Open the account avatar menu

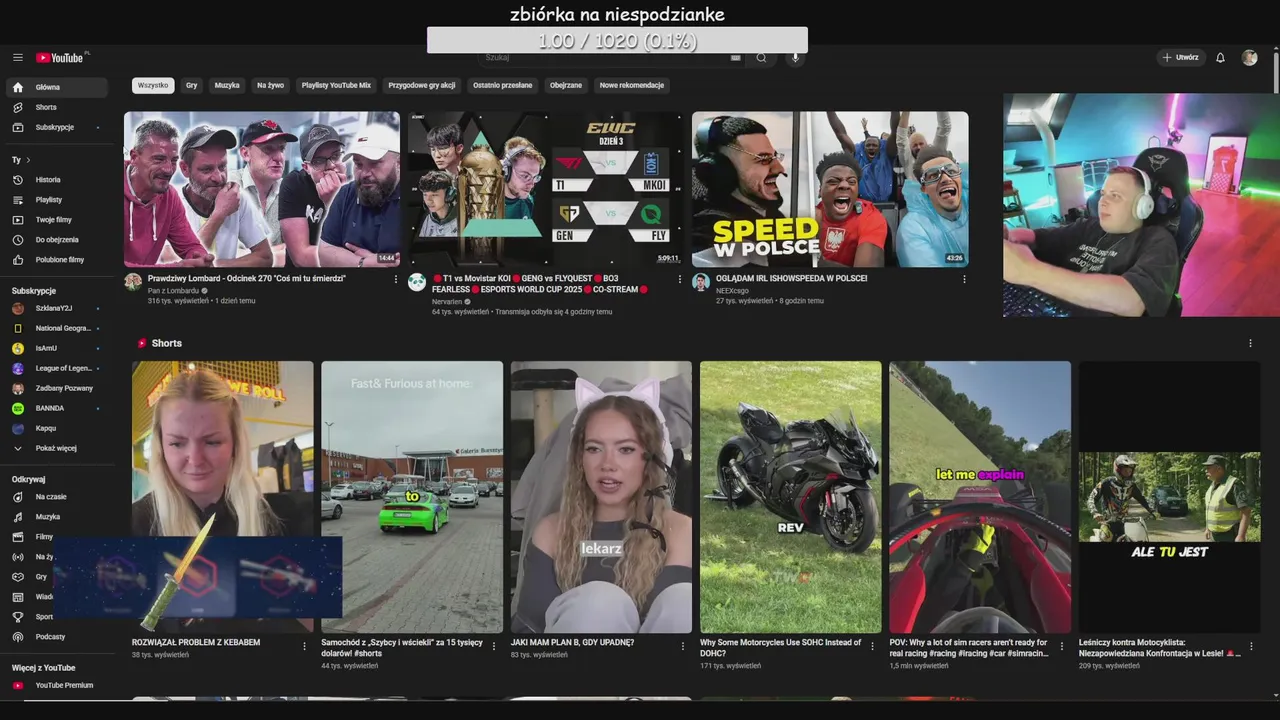(x=1249, y=58)
